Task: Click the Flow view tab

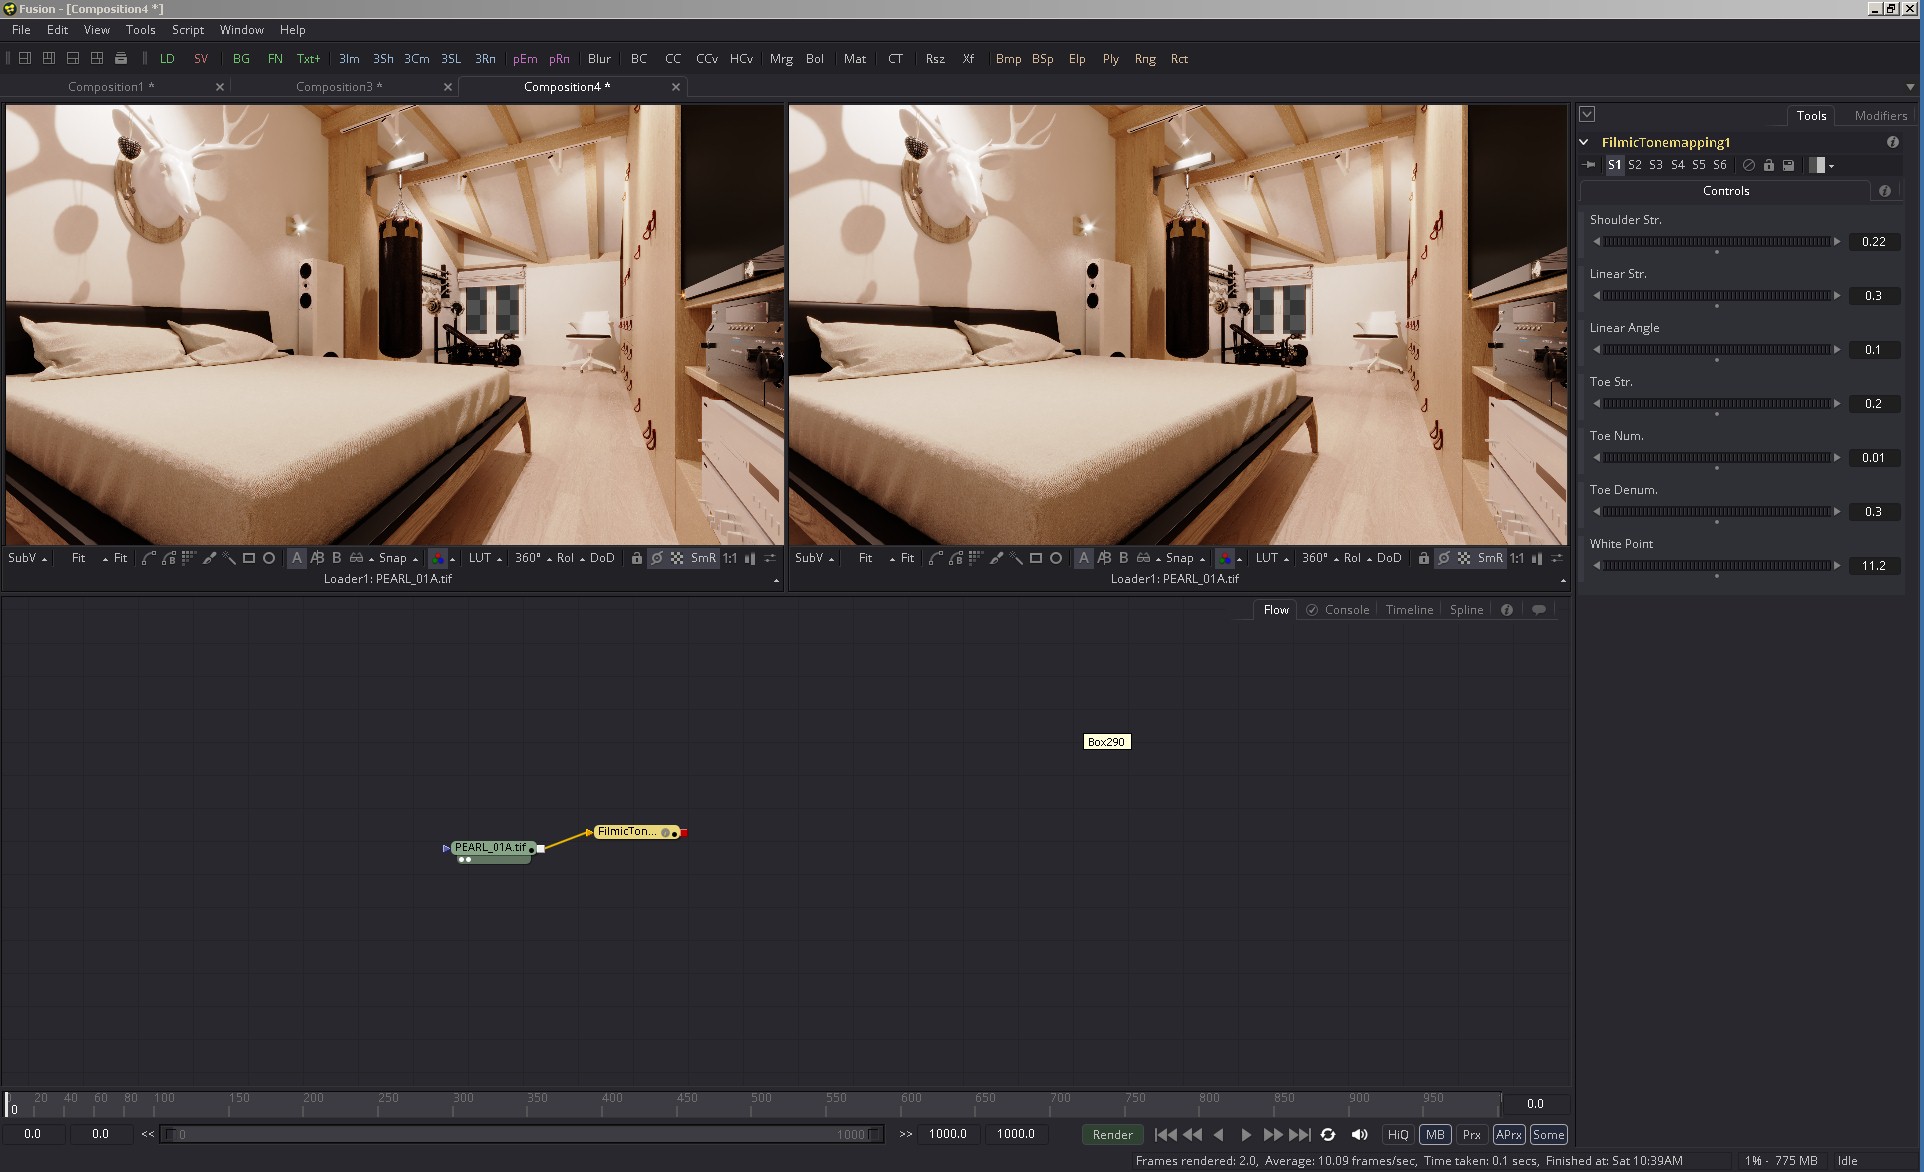Action: [1275, 610]
